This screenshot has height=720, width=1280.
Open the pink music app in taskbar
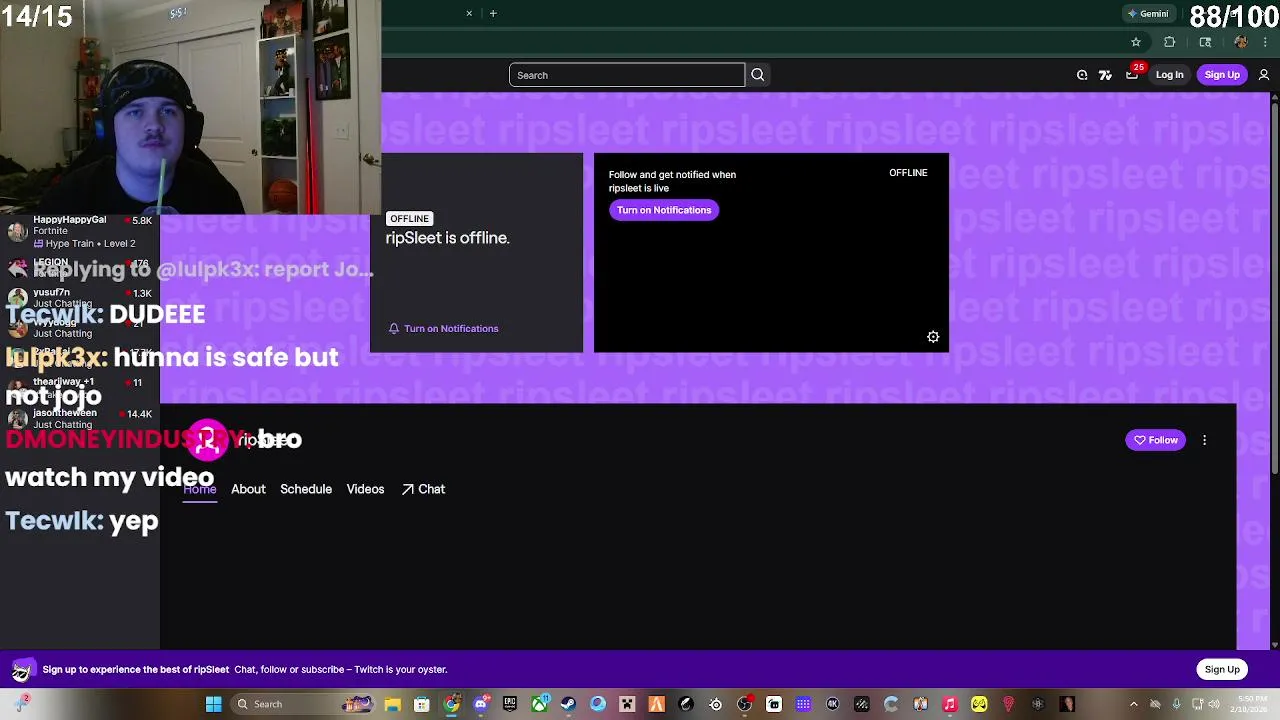(x=949, y=704)
